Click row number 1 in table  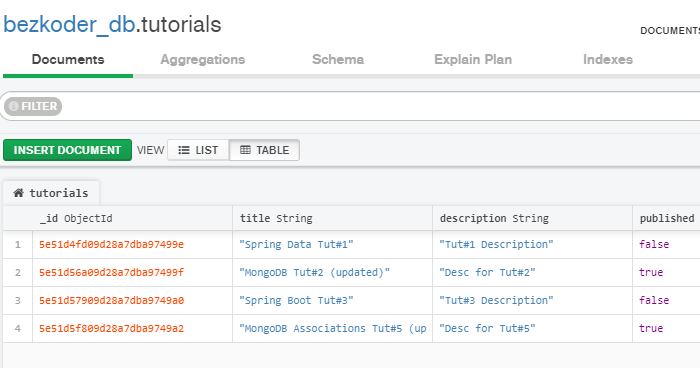click(x=18, y=245)
